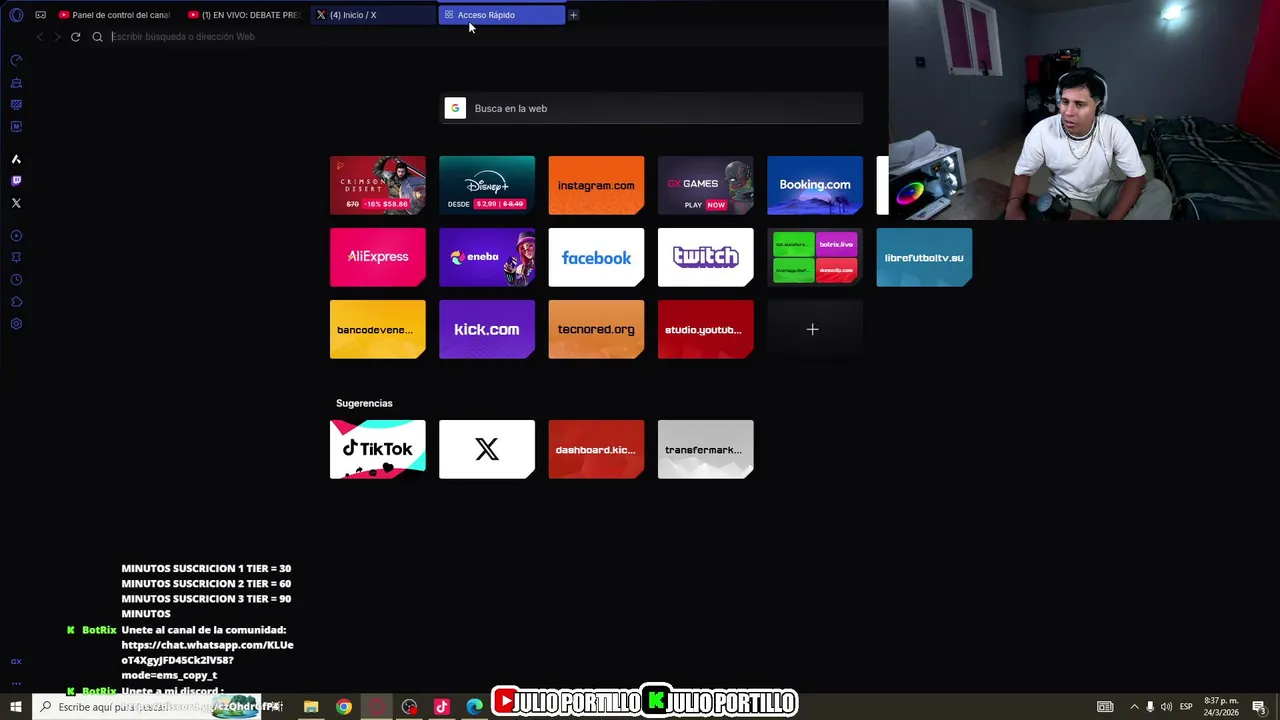This screenshot has width=1280, height=720.
Task: Click the browser forward arrow
Action: (57, 37)
